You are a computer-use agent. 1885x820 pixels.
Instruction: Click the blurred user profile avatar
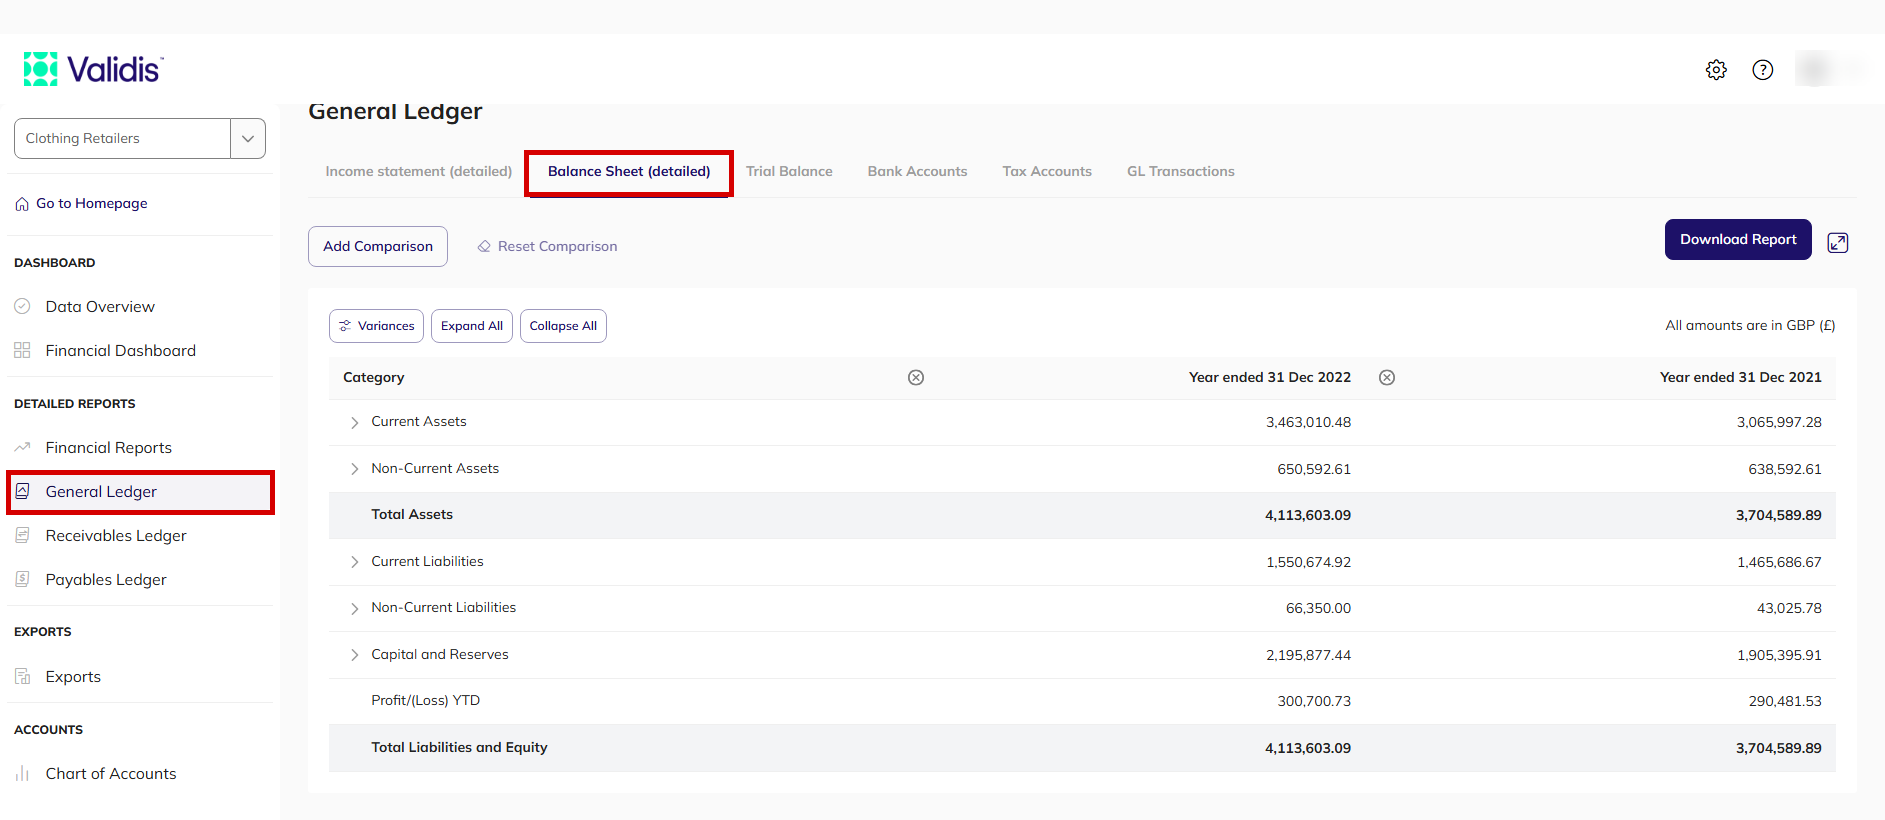[x=1816, y=69]
